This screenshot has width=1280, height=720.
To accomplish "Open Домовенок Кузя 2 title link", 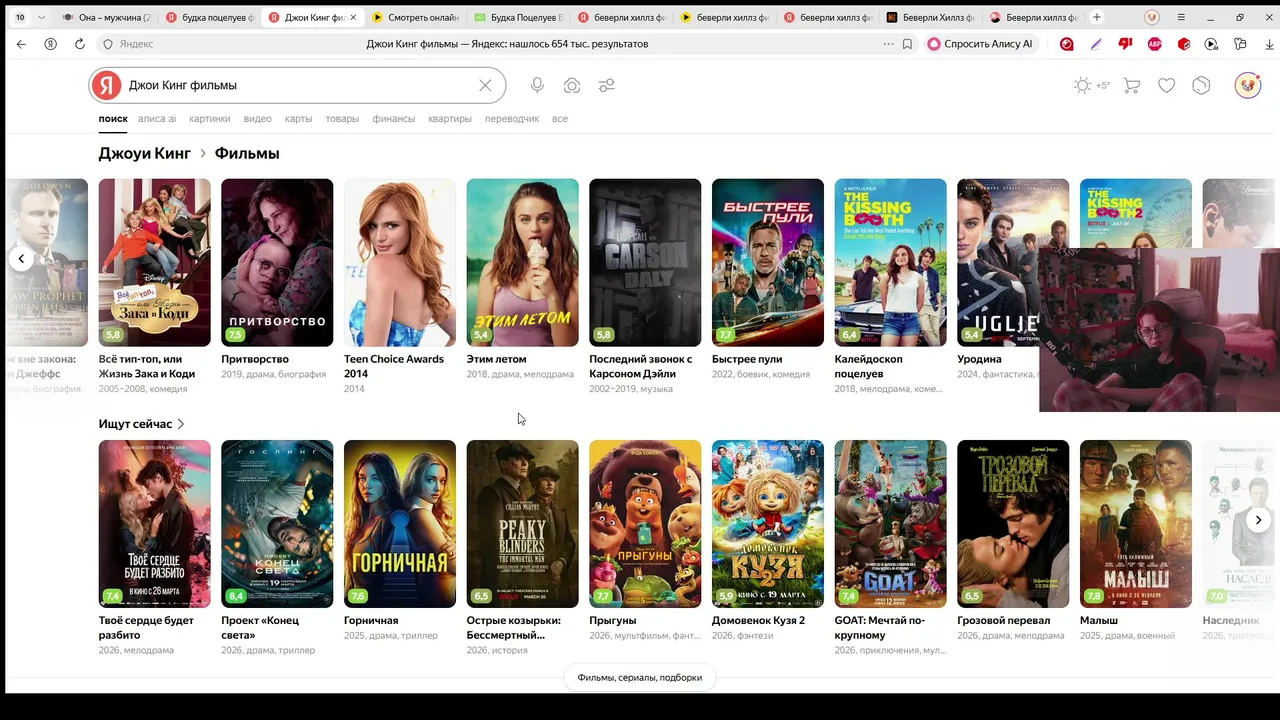I will [x=758, y=620].
